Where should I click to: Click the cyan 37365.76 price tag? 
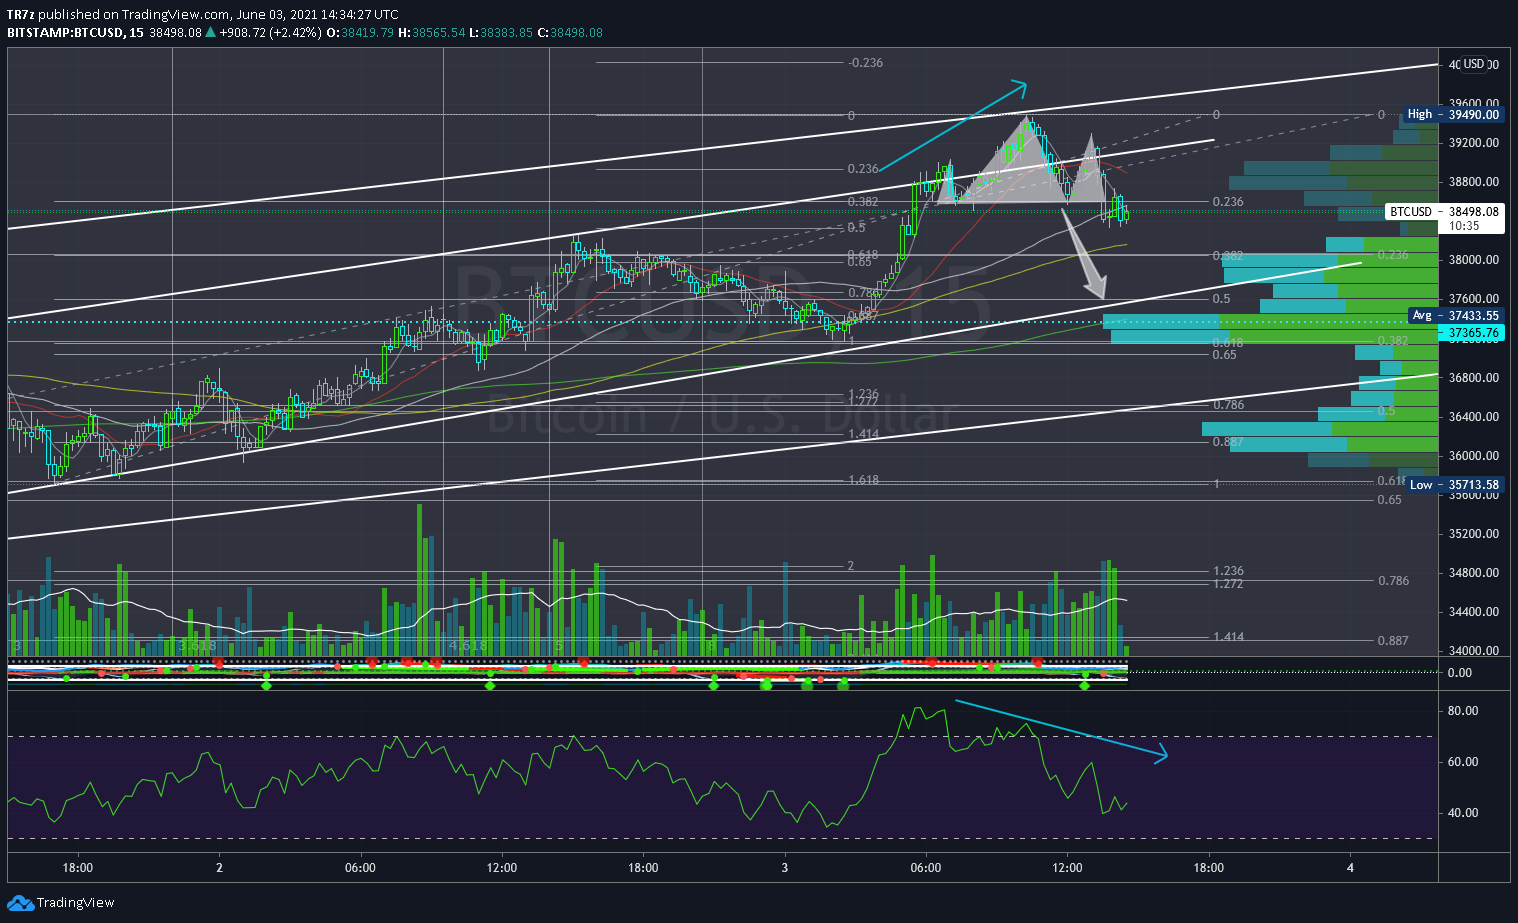[1471, 333]
